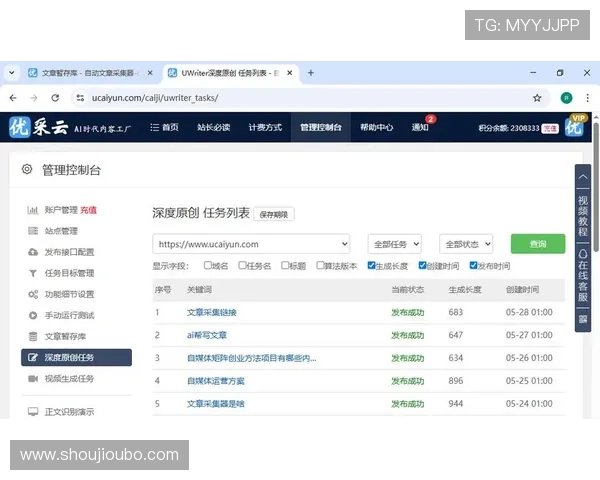Screen dimensions: 600x480
Task: Enable the 域名 field checkbox
Action: 208,265
